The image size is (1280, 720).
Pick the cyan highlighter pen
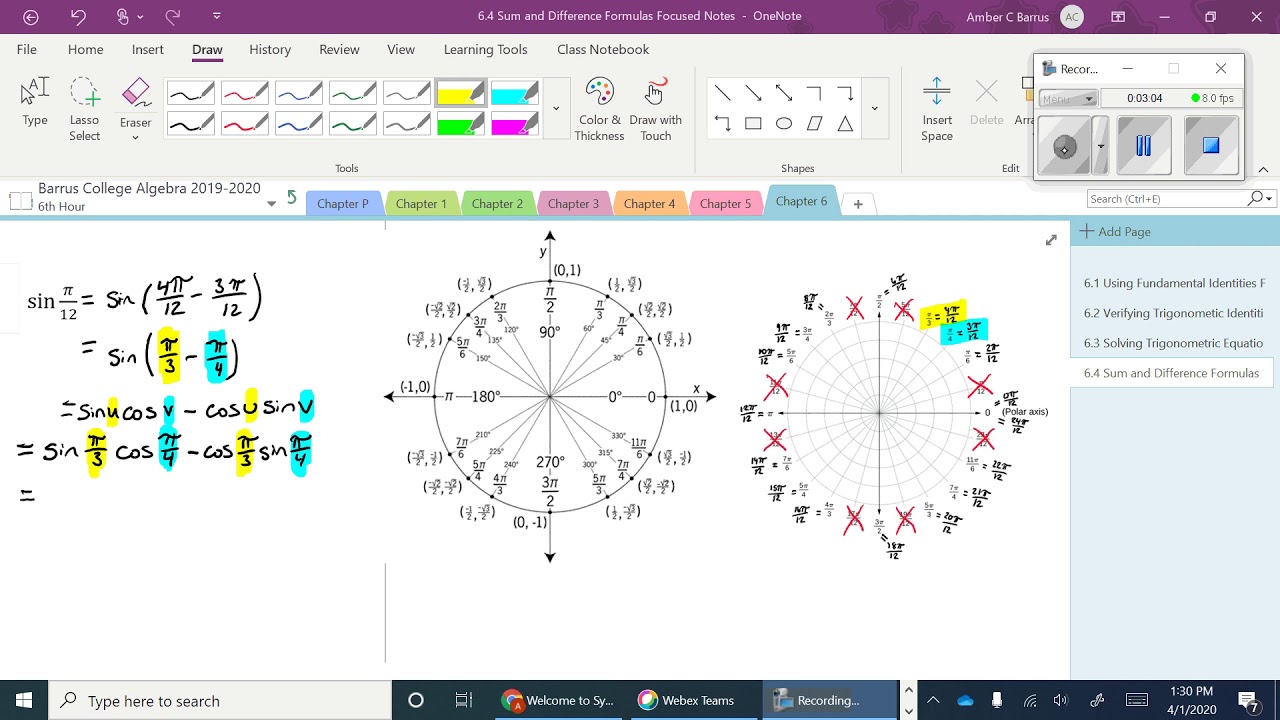tap(514, 94)
